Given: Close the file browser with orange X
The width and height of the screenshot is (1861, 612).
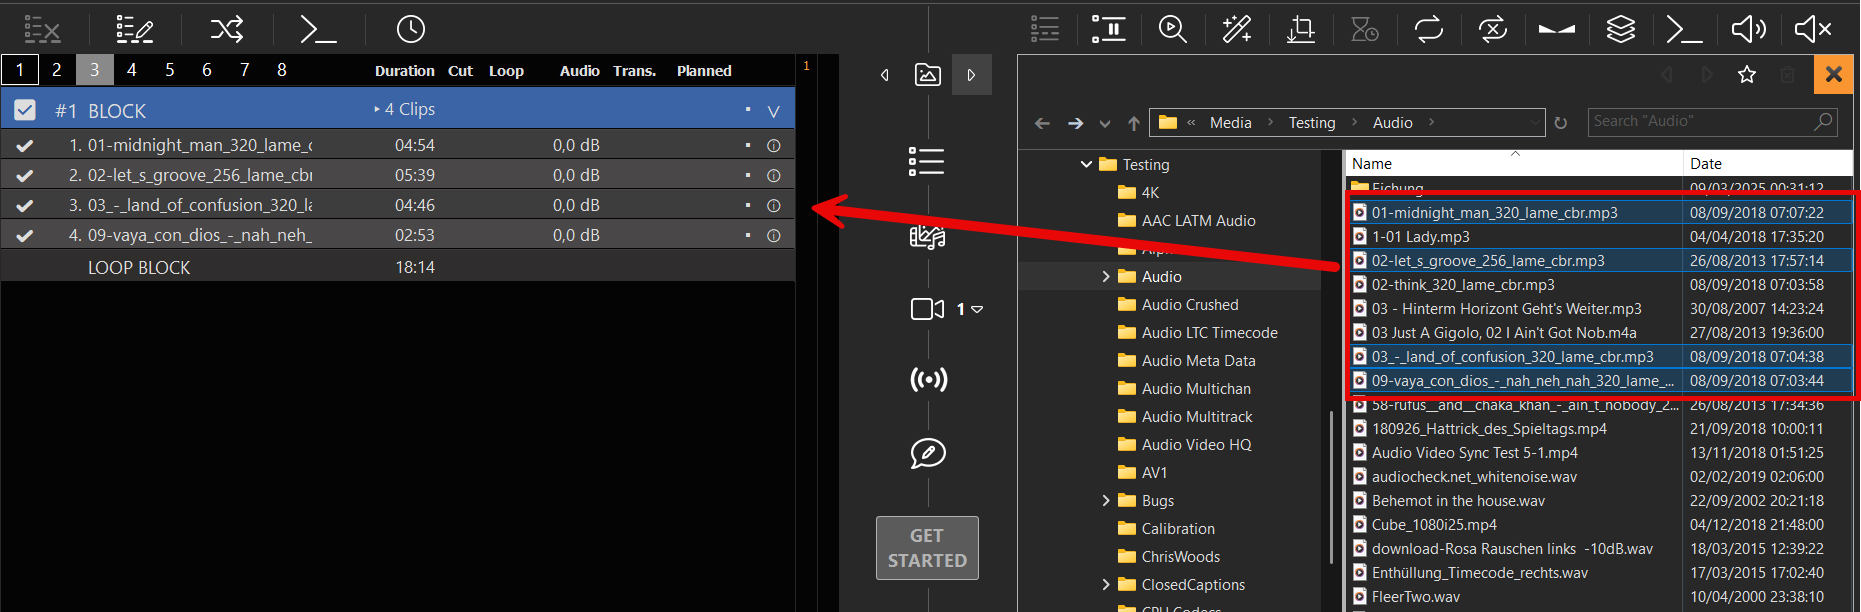Looking at the screenshot, I should pos(1833,74).
